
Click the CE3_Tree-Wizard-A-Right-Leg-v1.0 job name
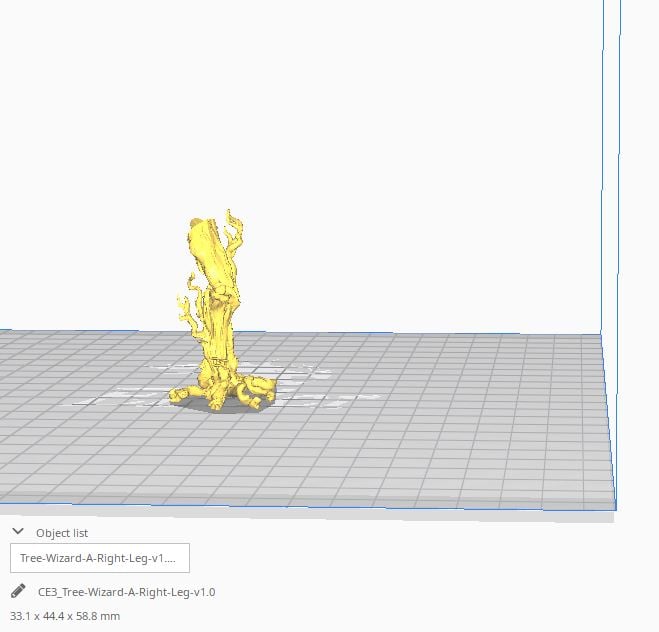coord(127,592)
